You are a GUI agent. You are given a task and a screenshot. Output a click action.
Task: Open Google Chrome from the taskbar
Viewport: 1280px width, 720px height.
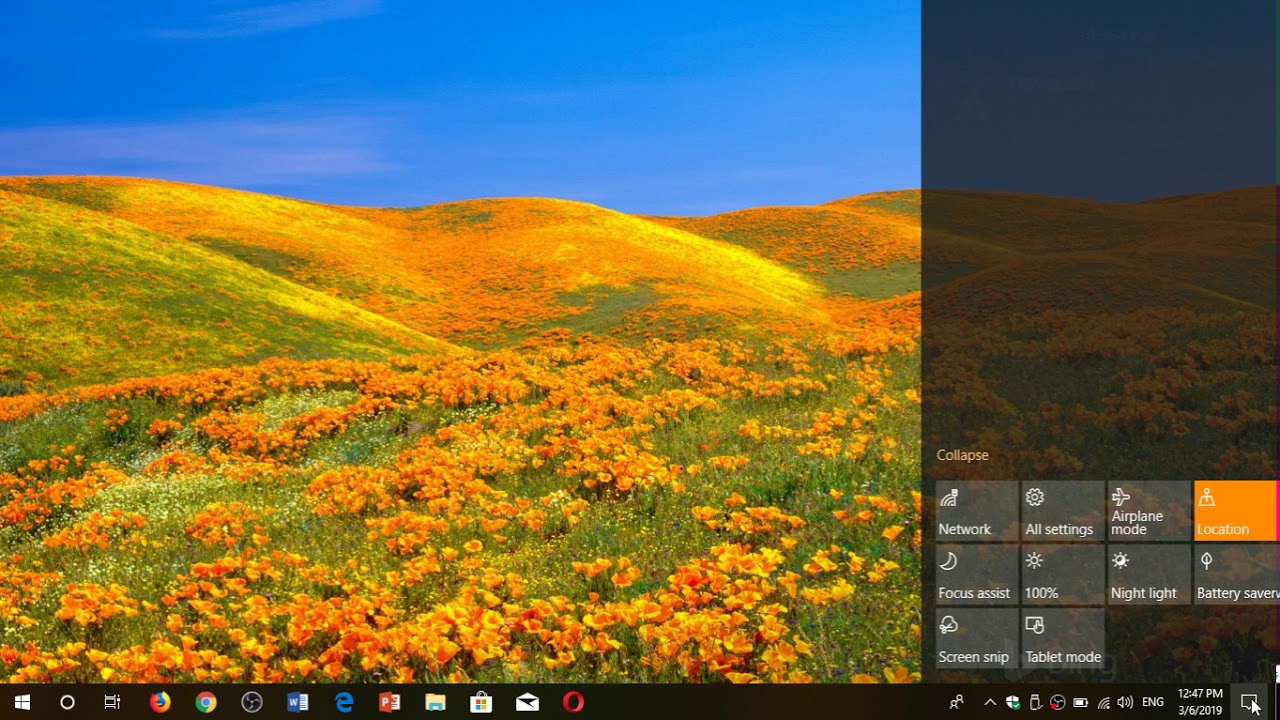pyautogui.click(x=206, y=702)
